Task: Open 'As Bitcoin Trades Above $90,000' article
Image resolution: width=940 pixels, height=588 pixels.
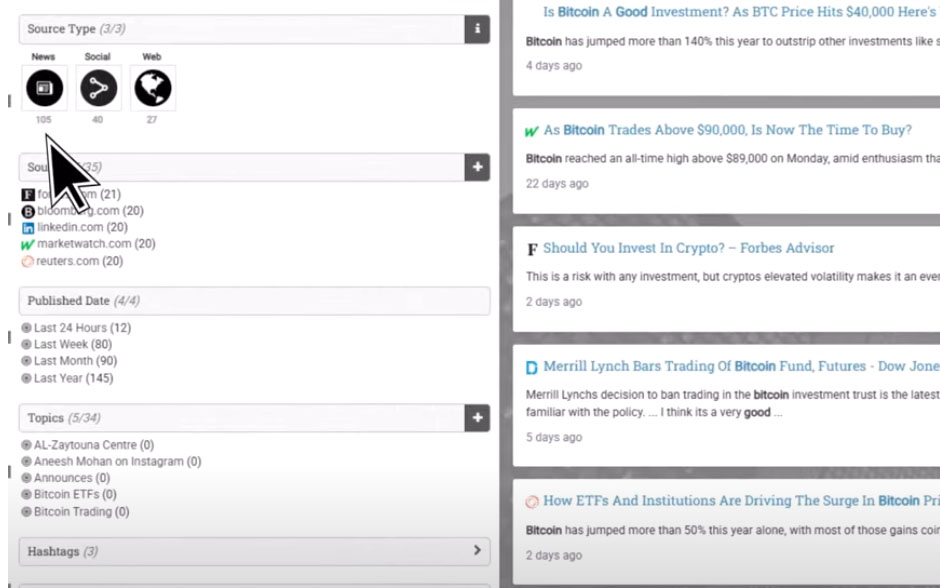Action: (x=727, y=130)
